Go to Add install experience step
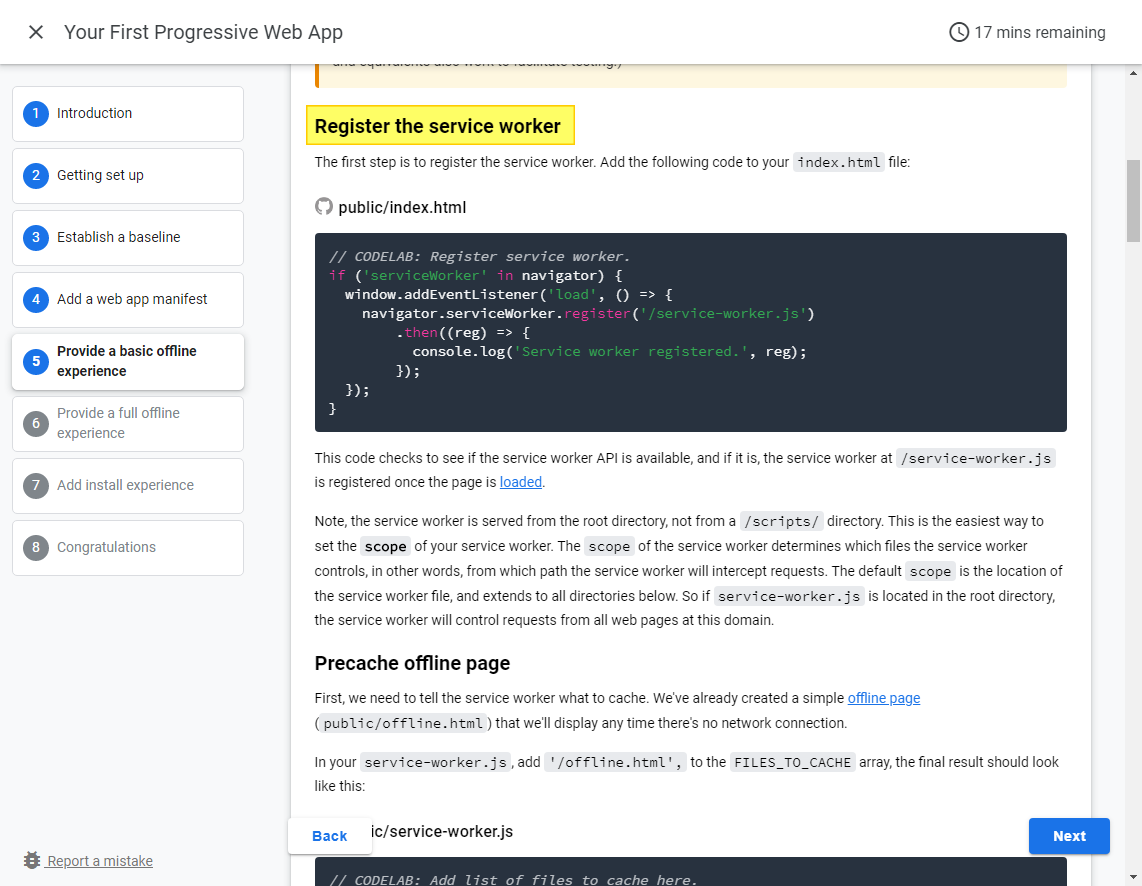 127,485
